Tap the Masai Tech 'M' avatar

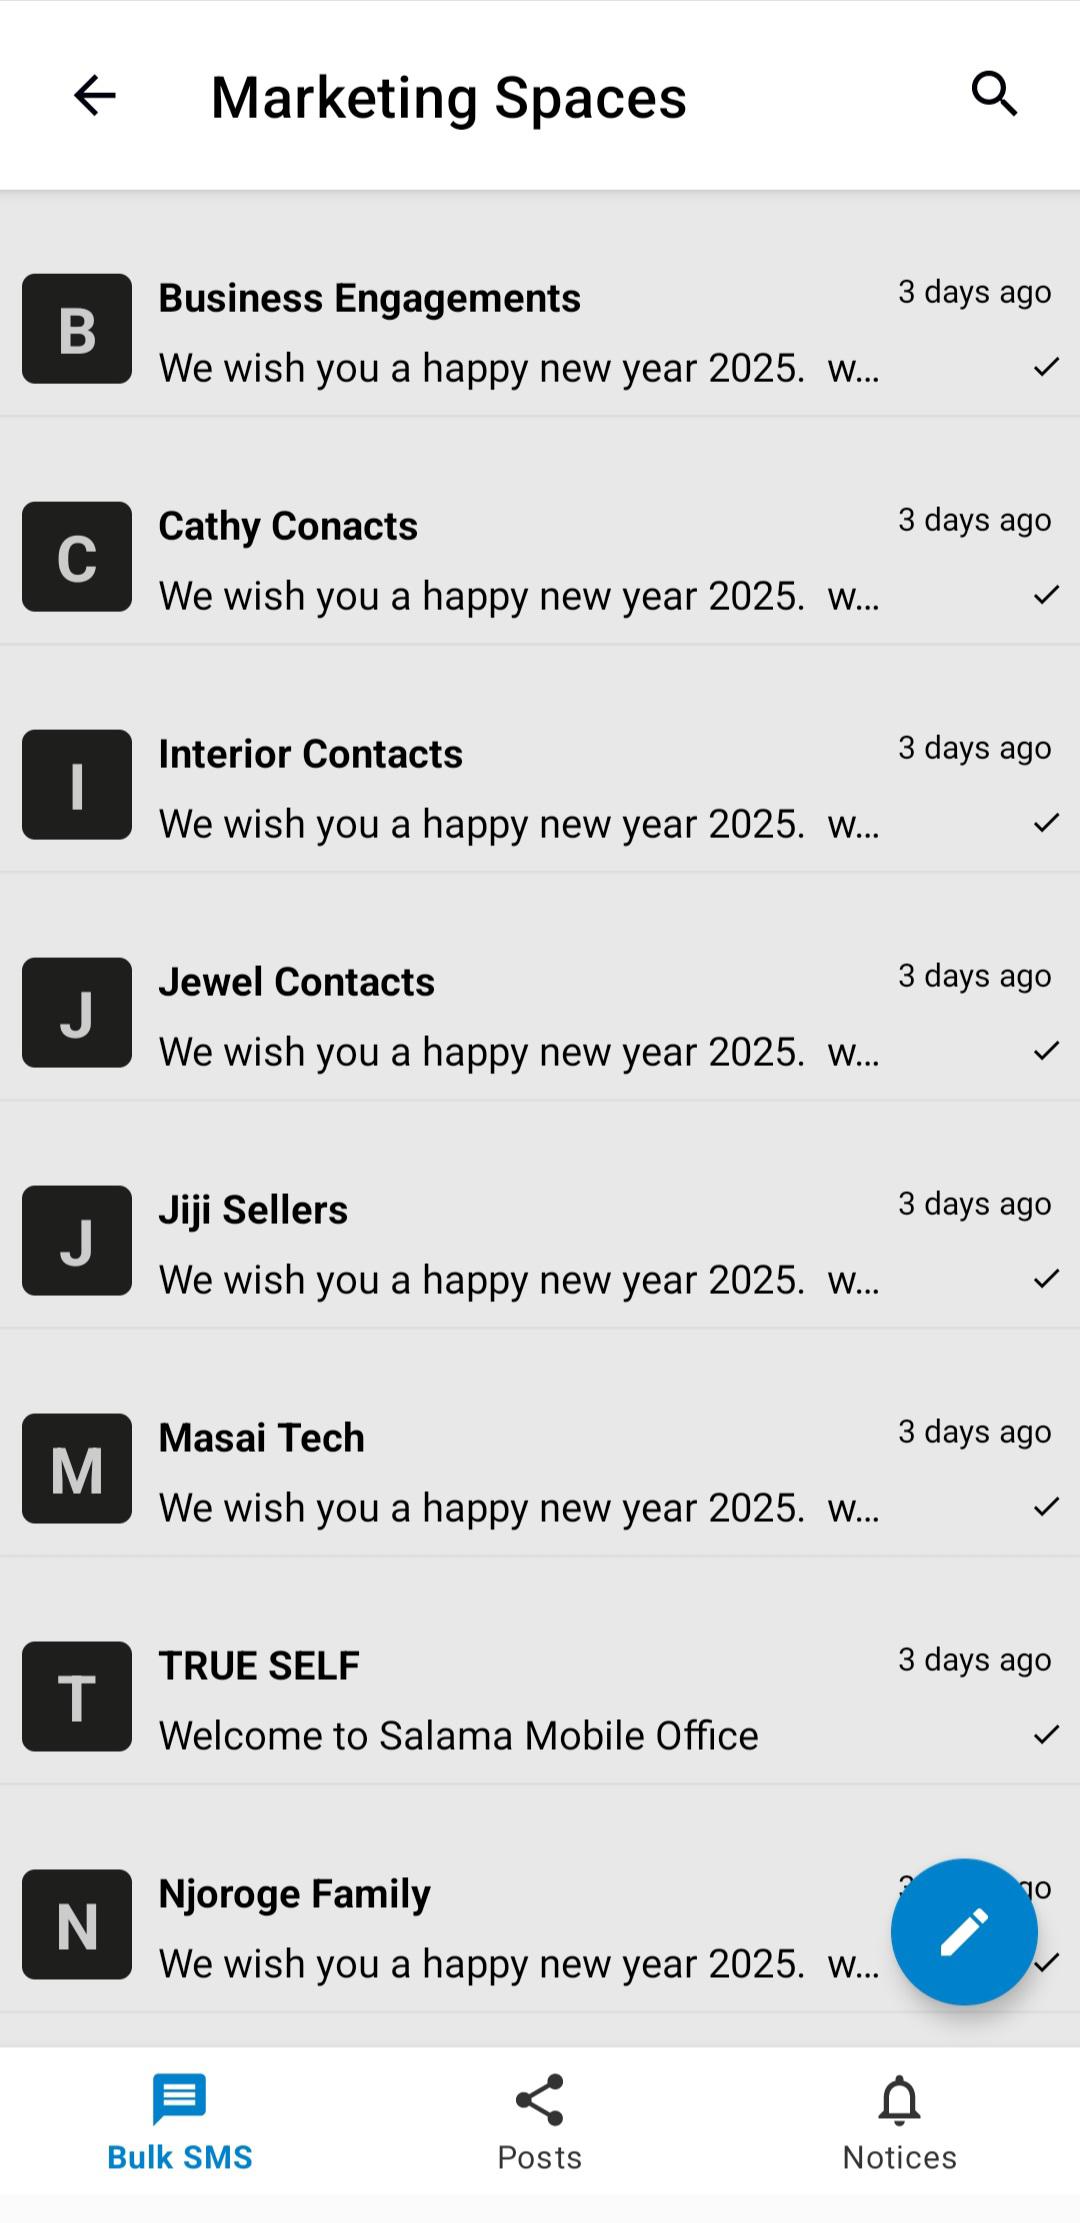77,1469
